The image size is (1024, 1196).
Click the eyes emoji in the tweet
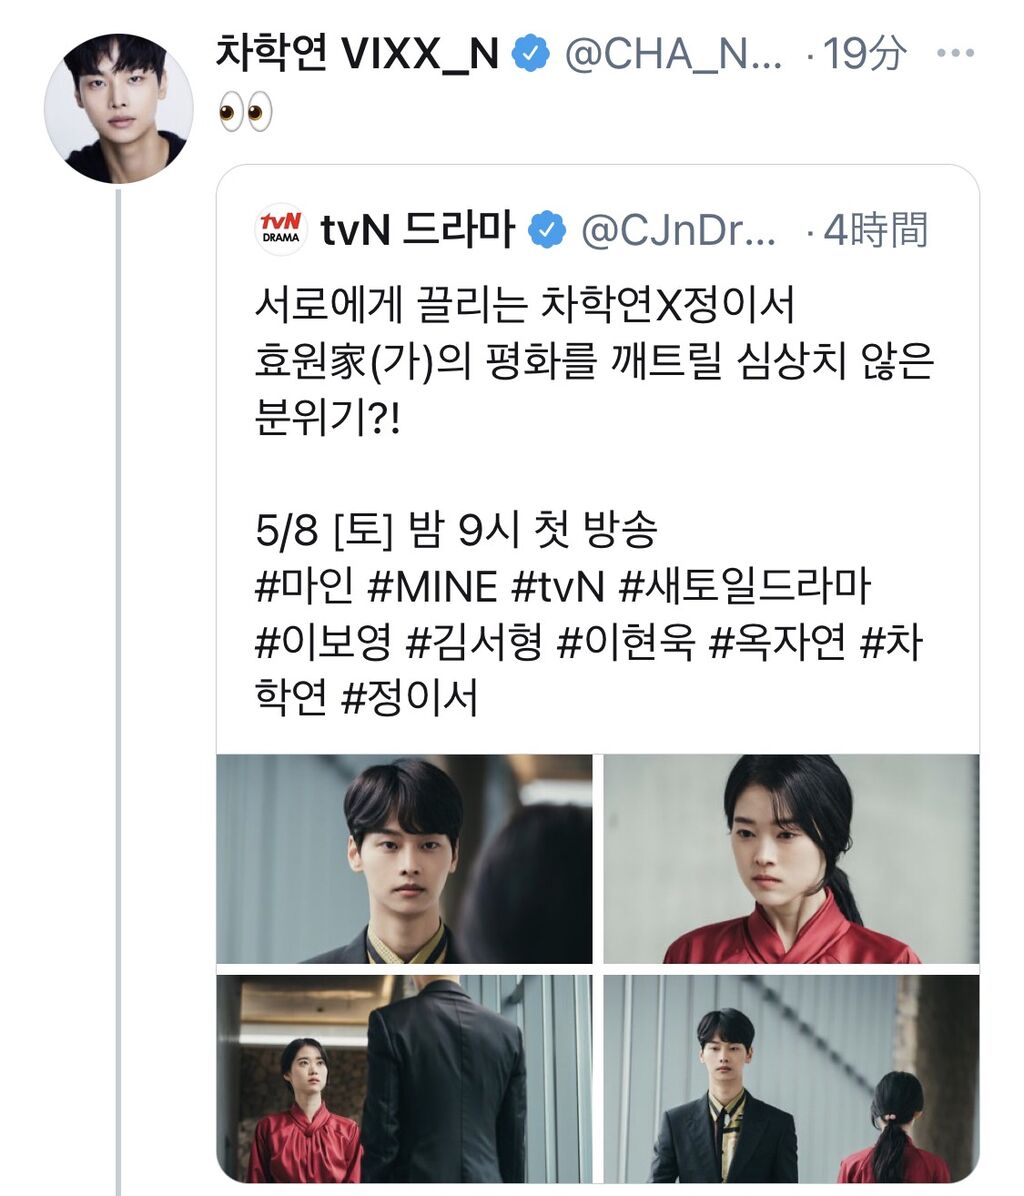(245, 113)
